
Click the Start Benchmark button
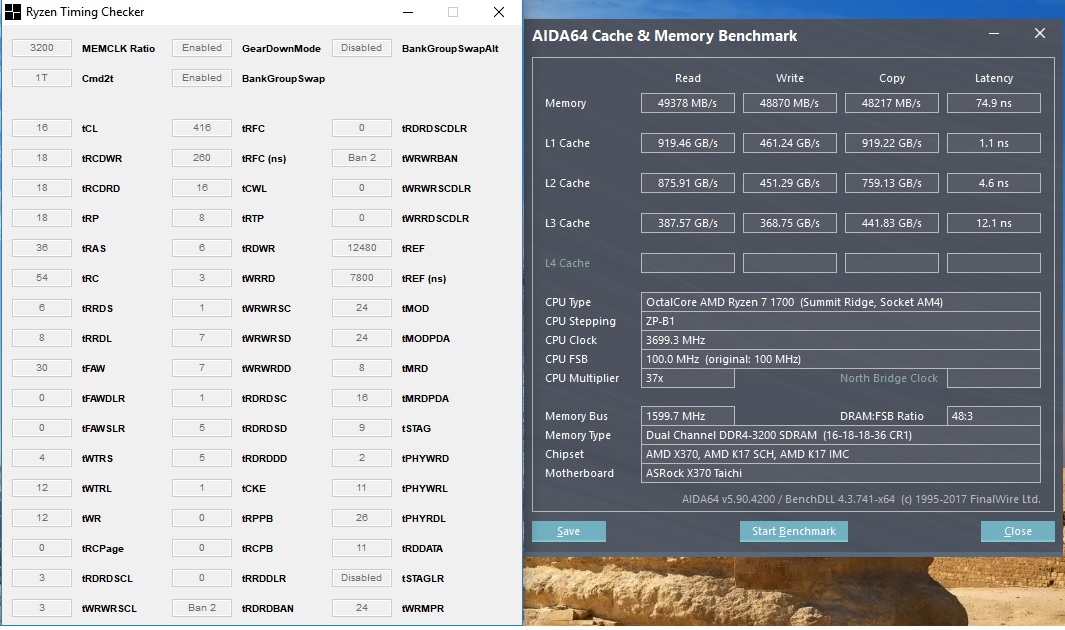793,531
